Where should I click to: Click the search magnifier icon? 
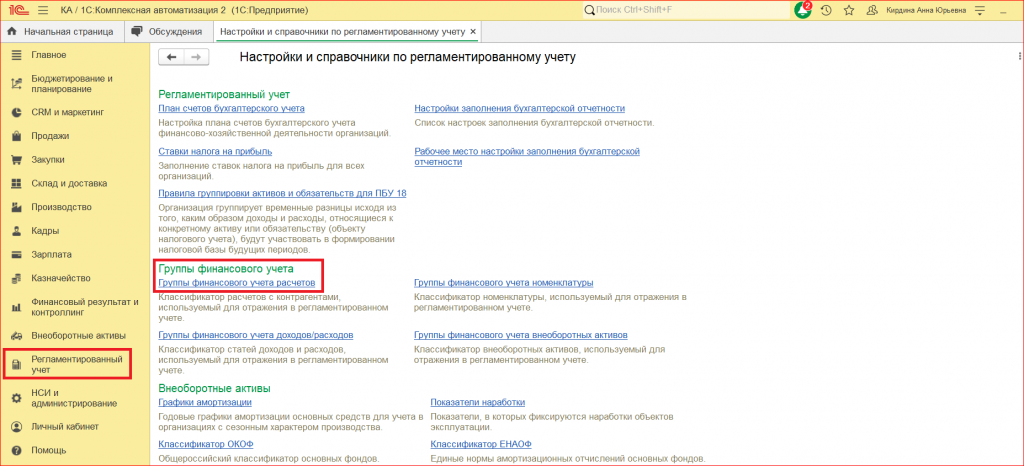tap(589, 10)
